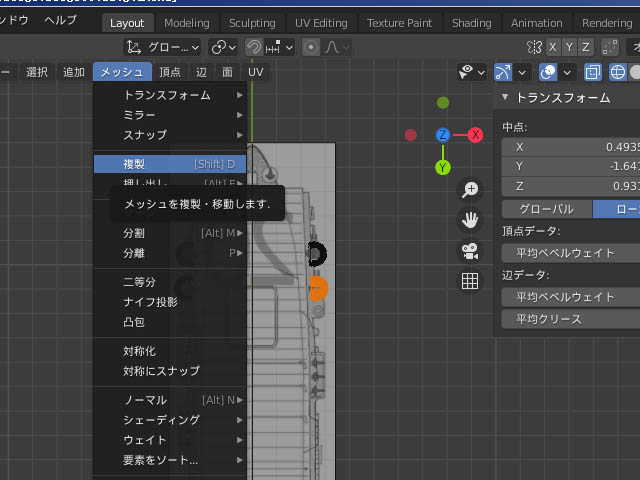Switch to UV Editing workspace

[321, 23]
